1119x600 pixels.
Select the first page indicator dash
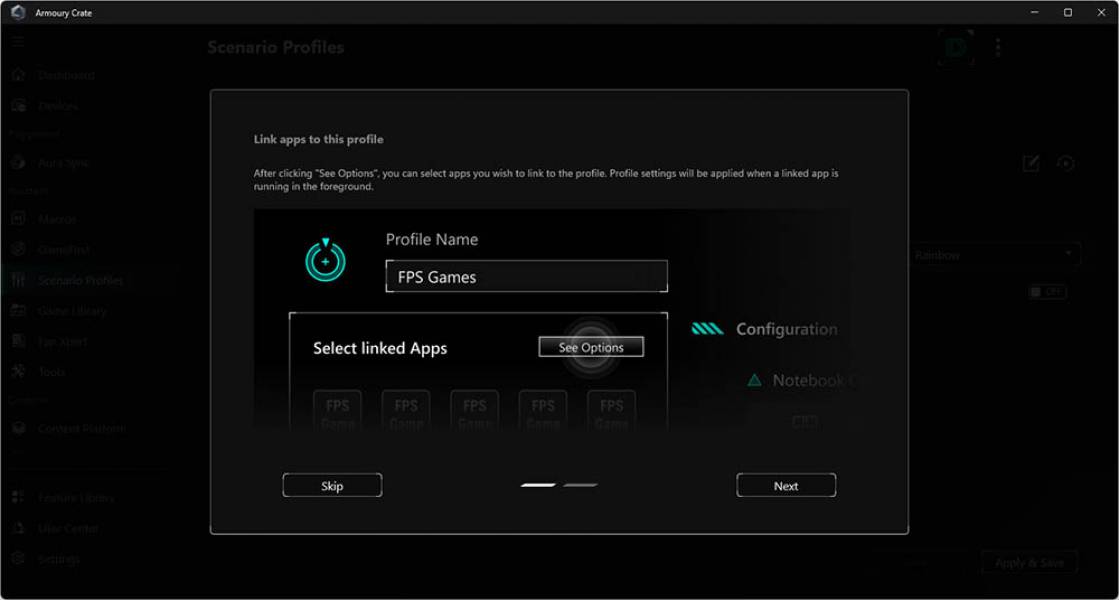click(538, 485)
